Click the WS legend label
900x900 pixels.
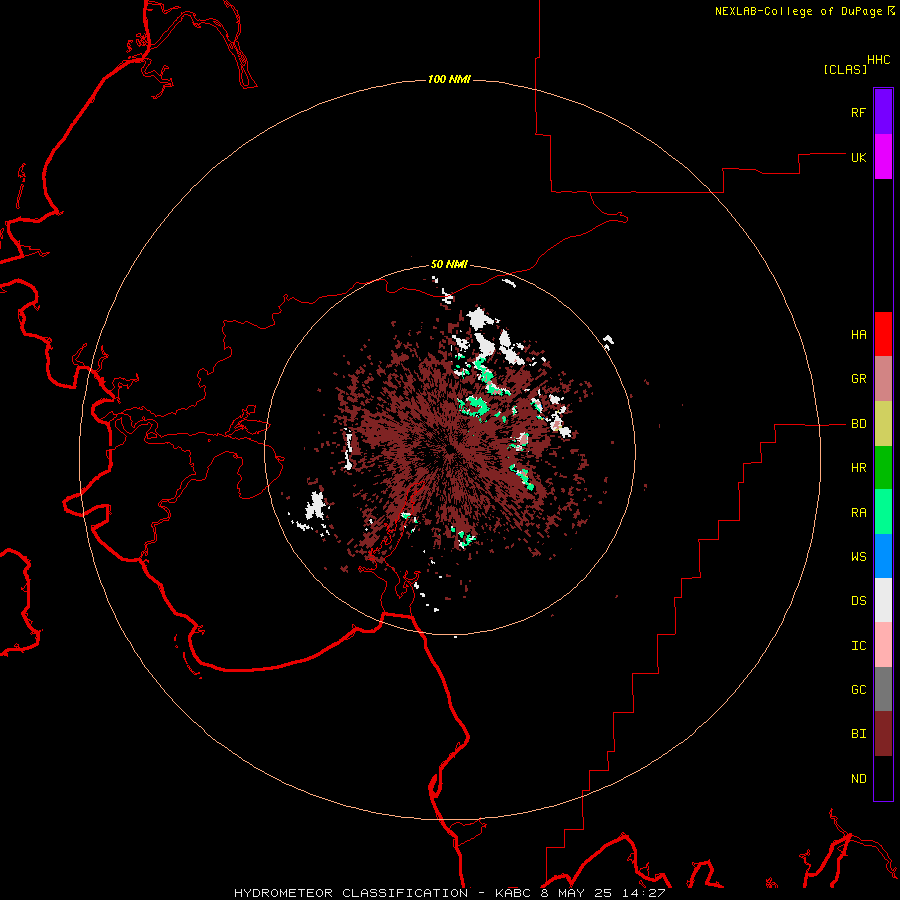[x=858, y=556]
